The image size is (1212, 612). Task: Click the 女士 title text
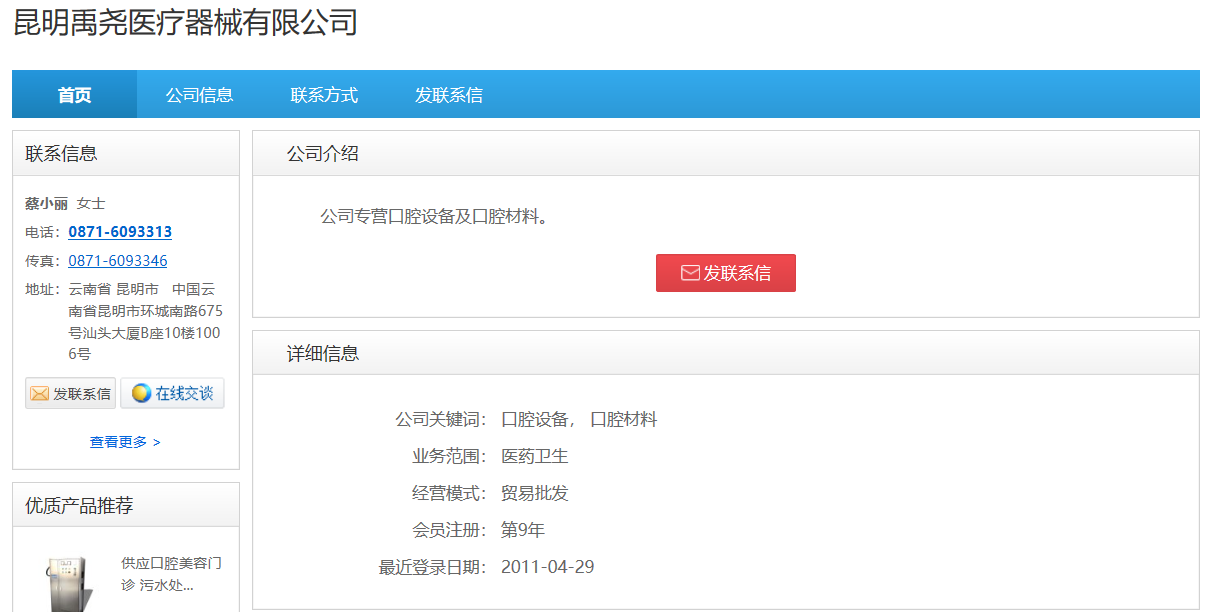(91, 203)
